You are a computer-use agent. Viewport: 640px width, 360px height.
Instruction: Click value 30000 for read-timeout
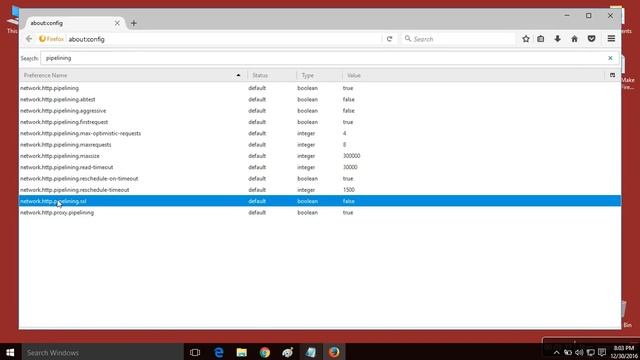[x=350, y=167]
